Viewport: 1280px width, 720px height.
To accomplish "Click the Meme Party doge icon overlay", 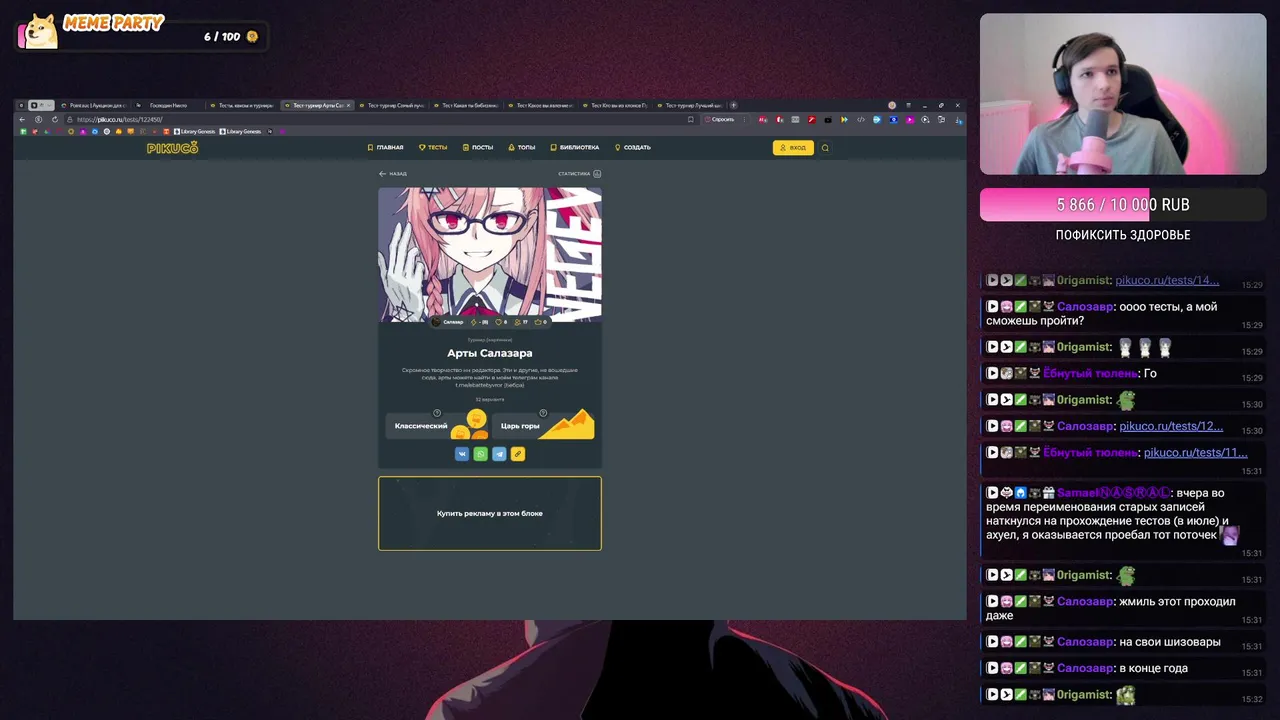I will (x=40, y=31).
